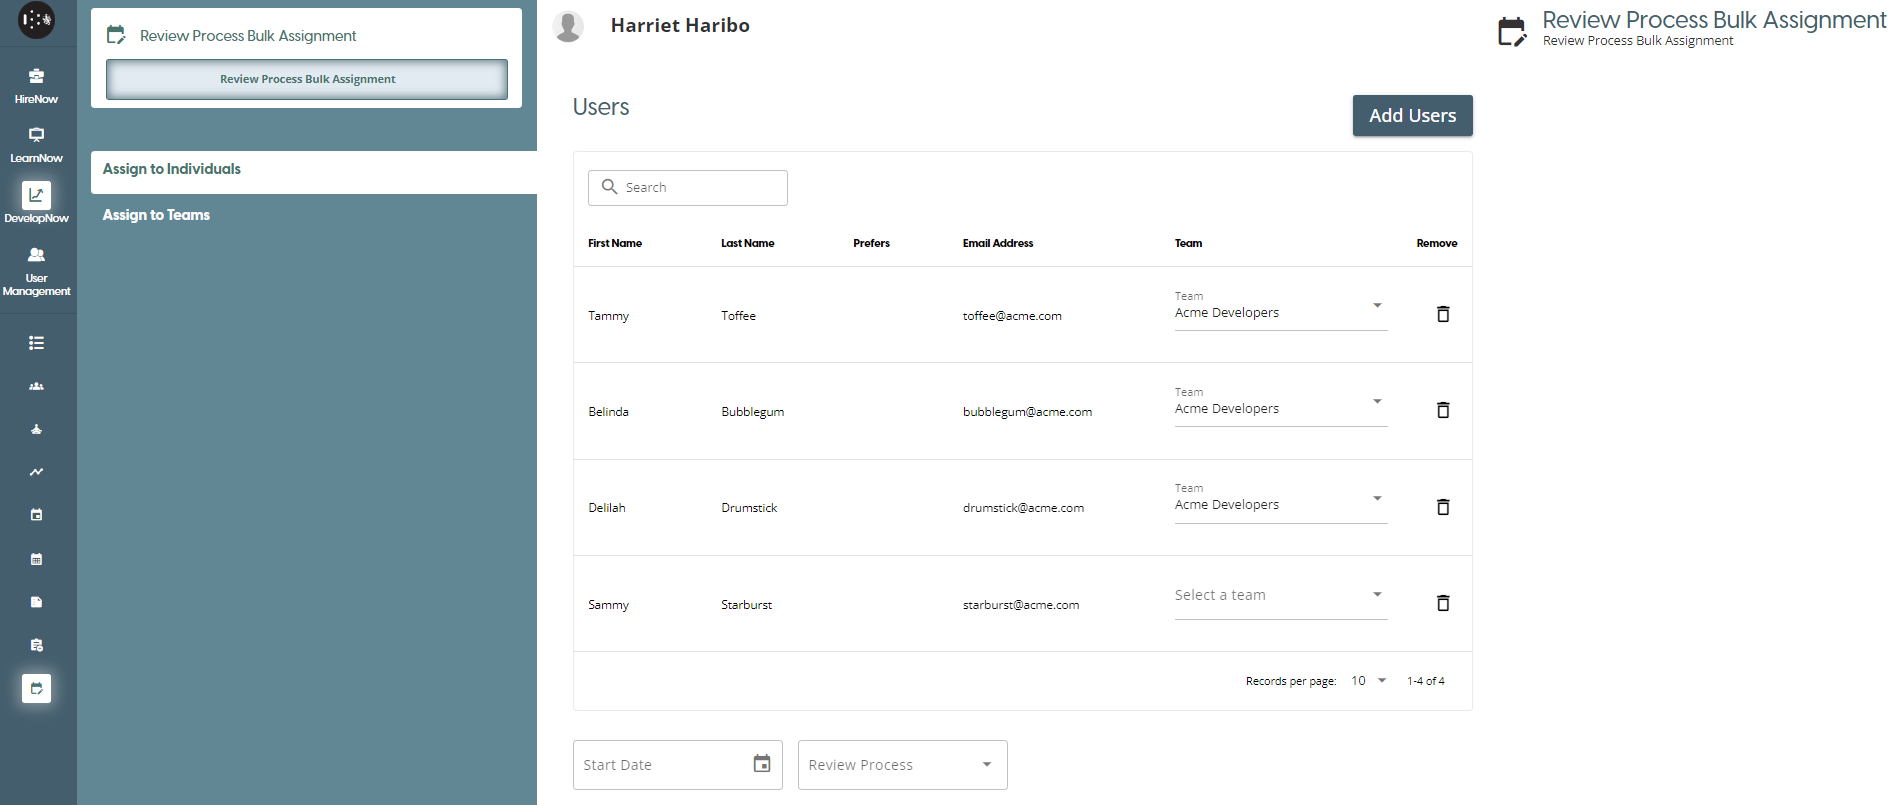Delete Tammy Toffee from users list
The image size is (1891, 805).
(x=1442, y=314)
